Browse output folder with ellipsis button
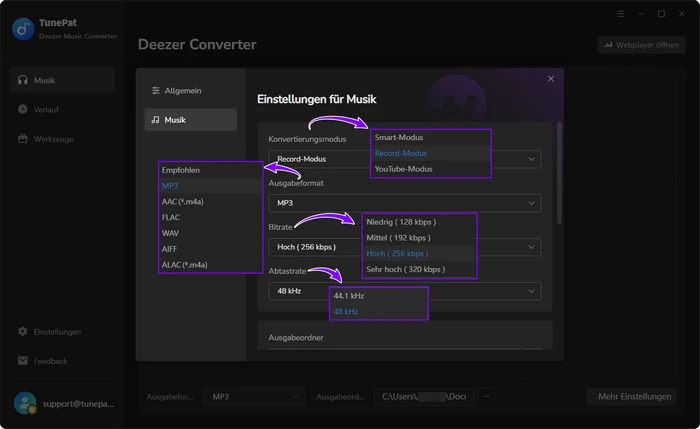700x429 pixels. (486, 396)
